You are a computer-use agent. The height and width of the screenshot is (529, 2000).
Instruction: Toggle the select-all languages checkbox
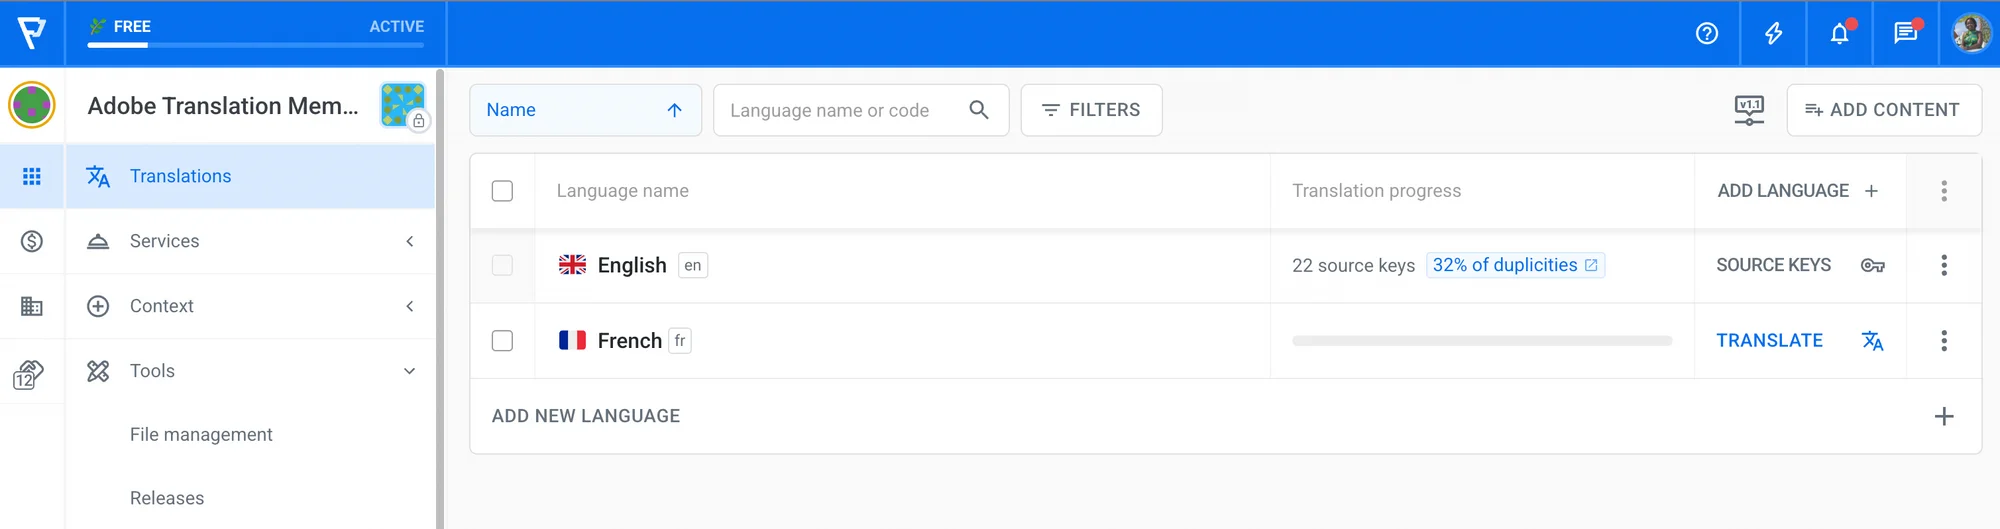[x=502, y=191]
